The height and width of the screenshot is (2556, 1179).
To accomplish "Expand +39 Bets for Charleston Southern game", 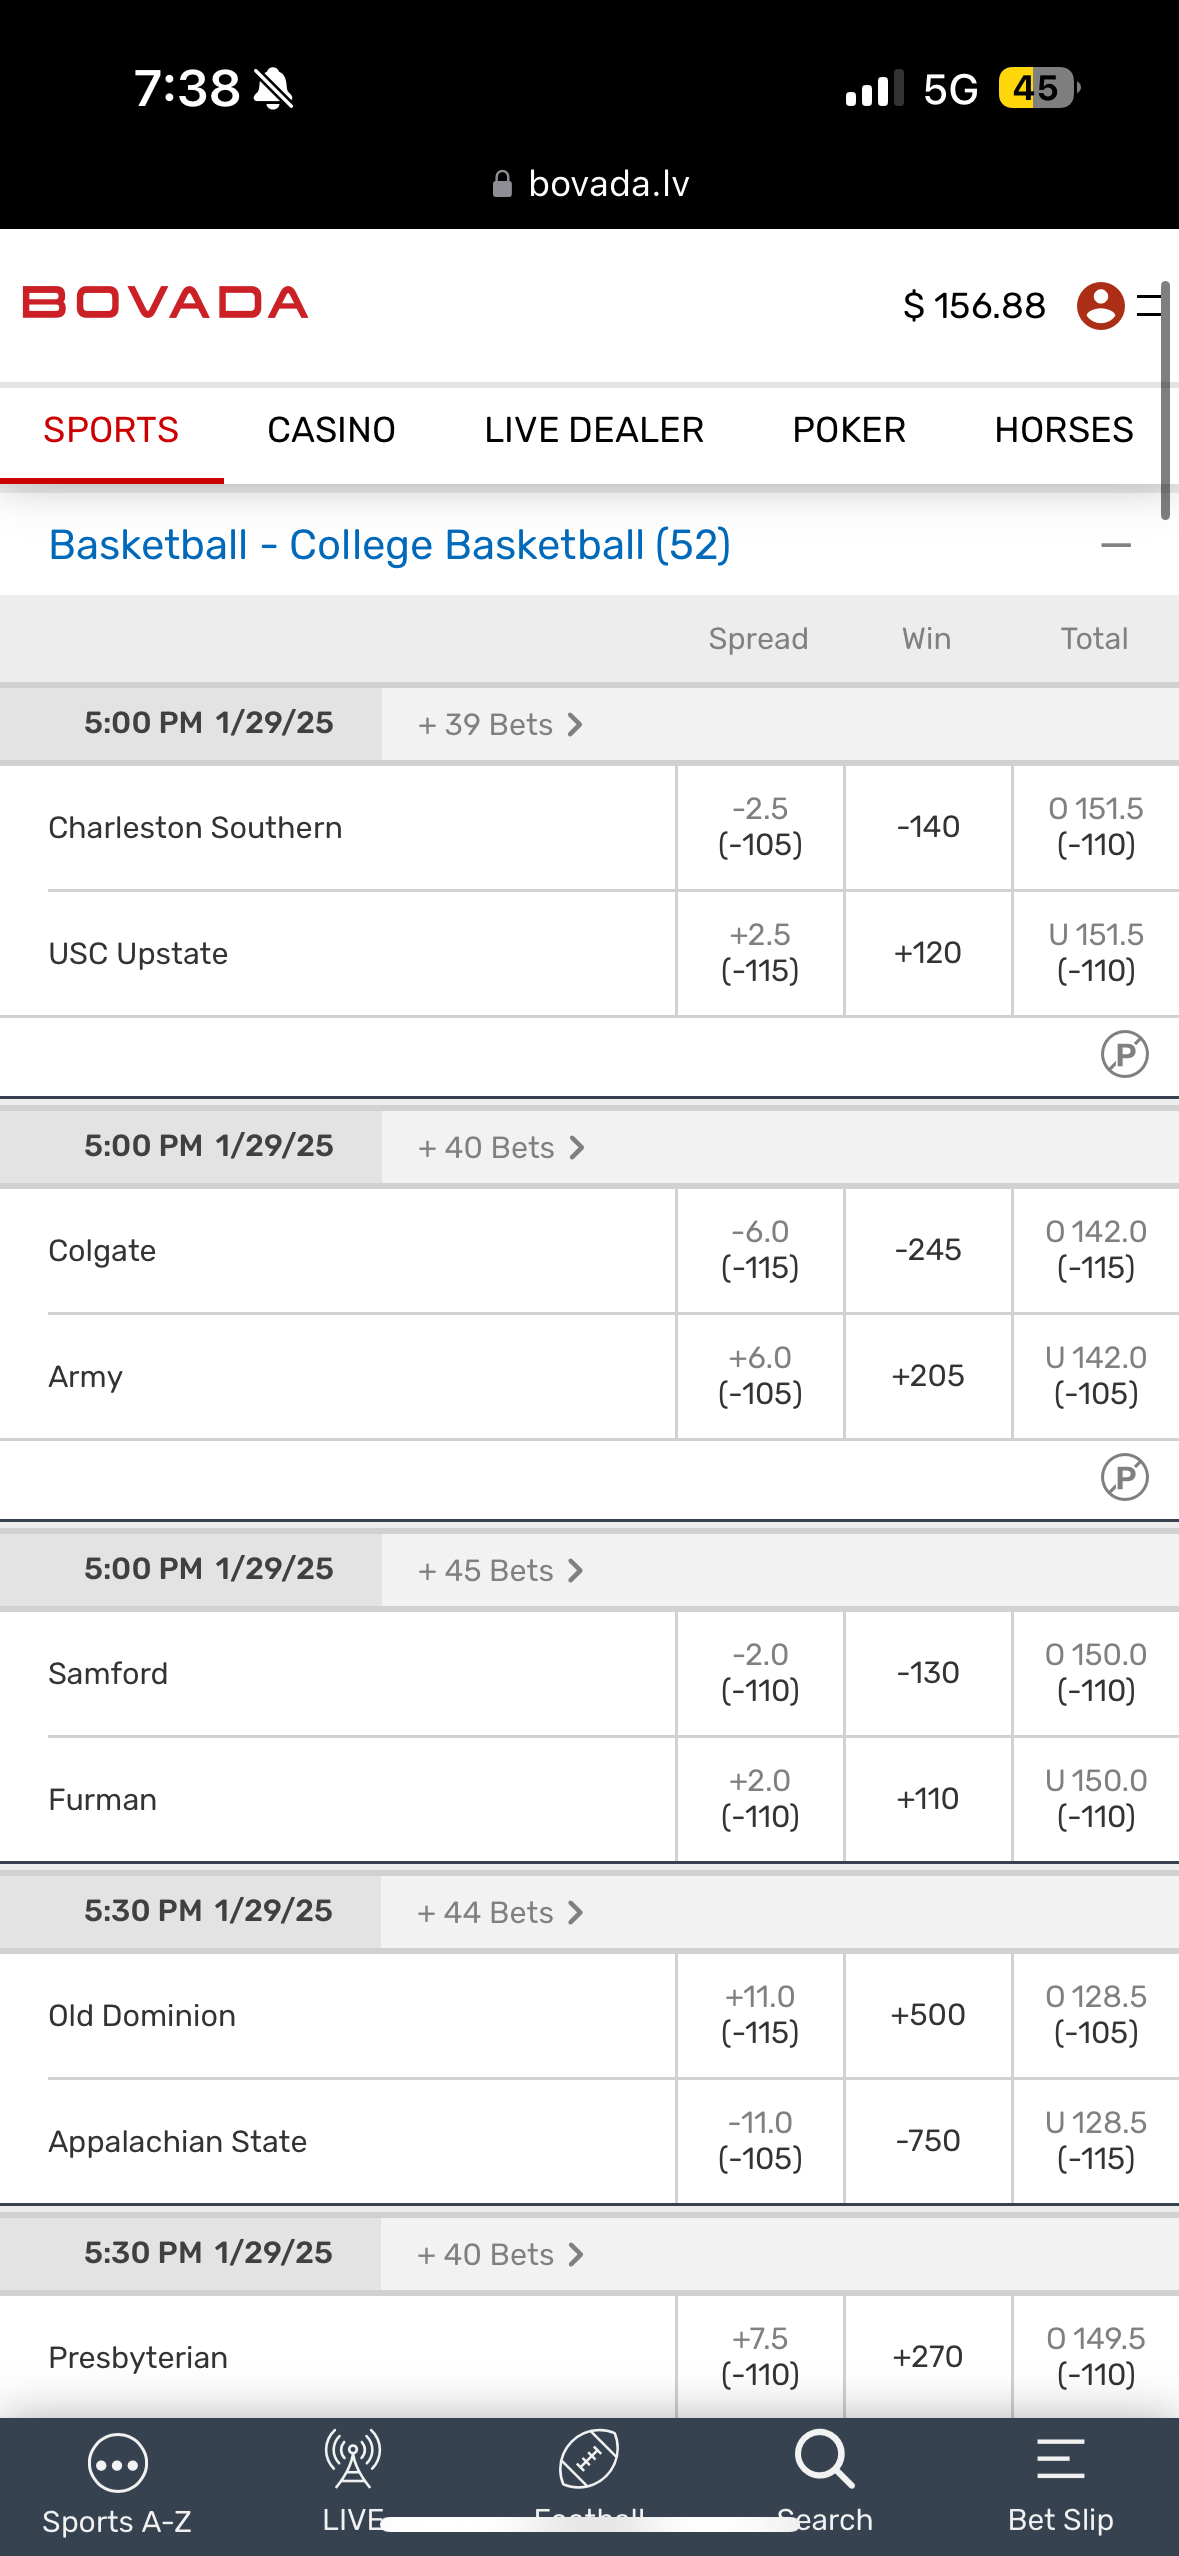I will [x=500, y=724].
